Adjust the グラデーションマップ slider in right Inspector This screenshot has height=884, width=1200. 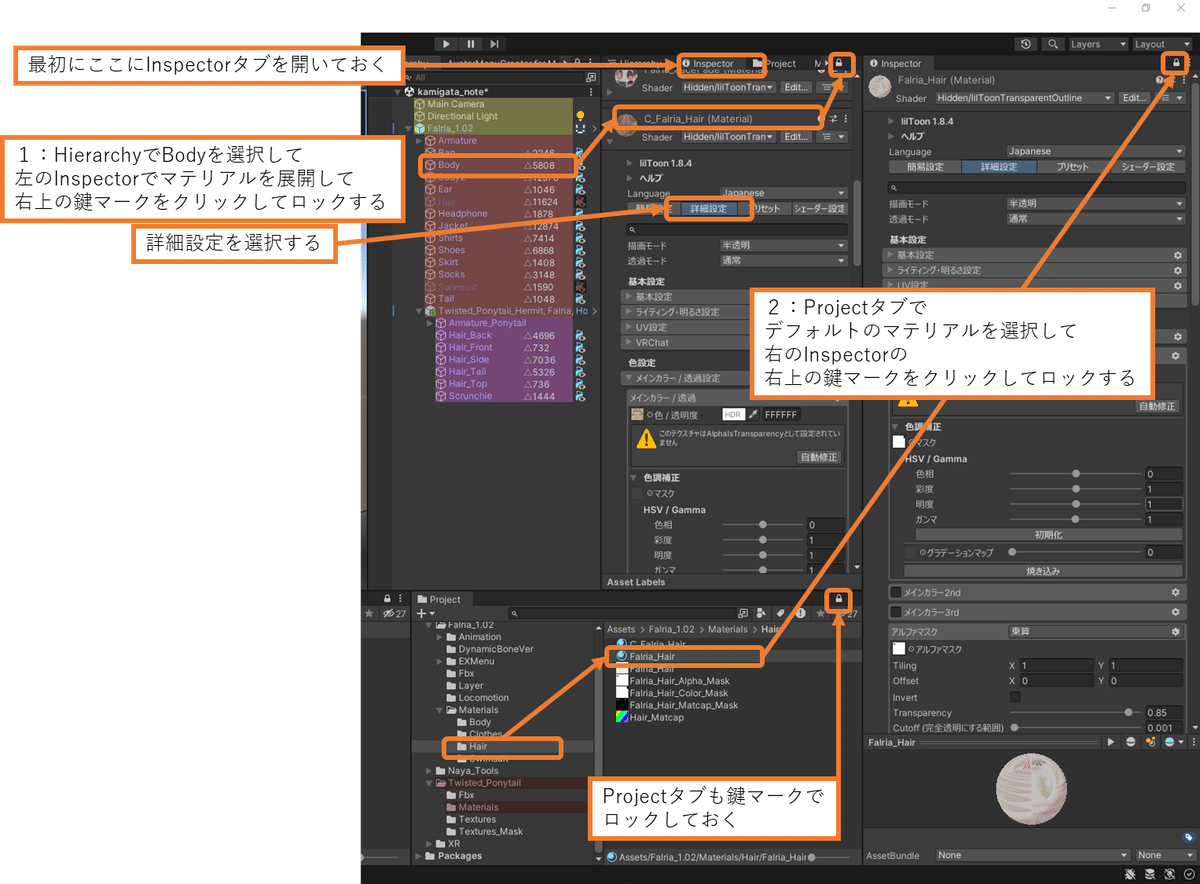click(1075, 552)
